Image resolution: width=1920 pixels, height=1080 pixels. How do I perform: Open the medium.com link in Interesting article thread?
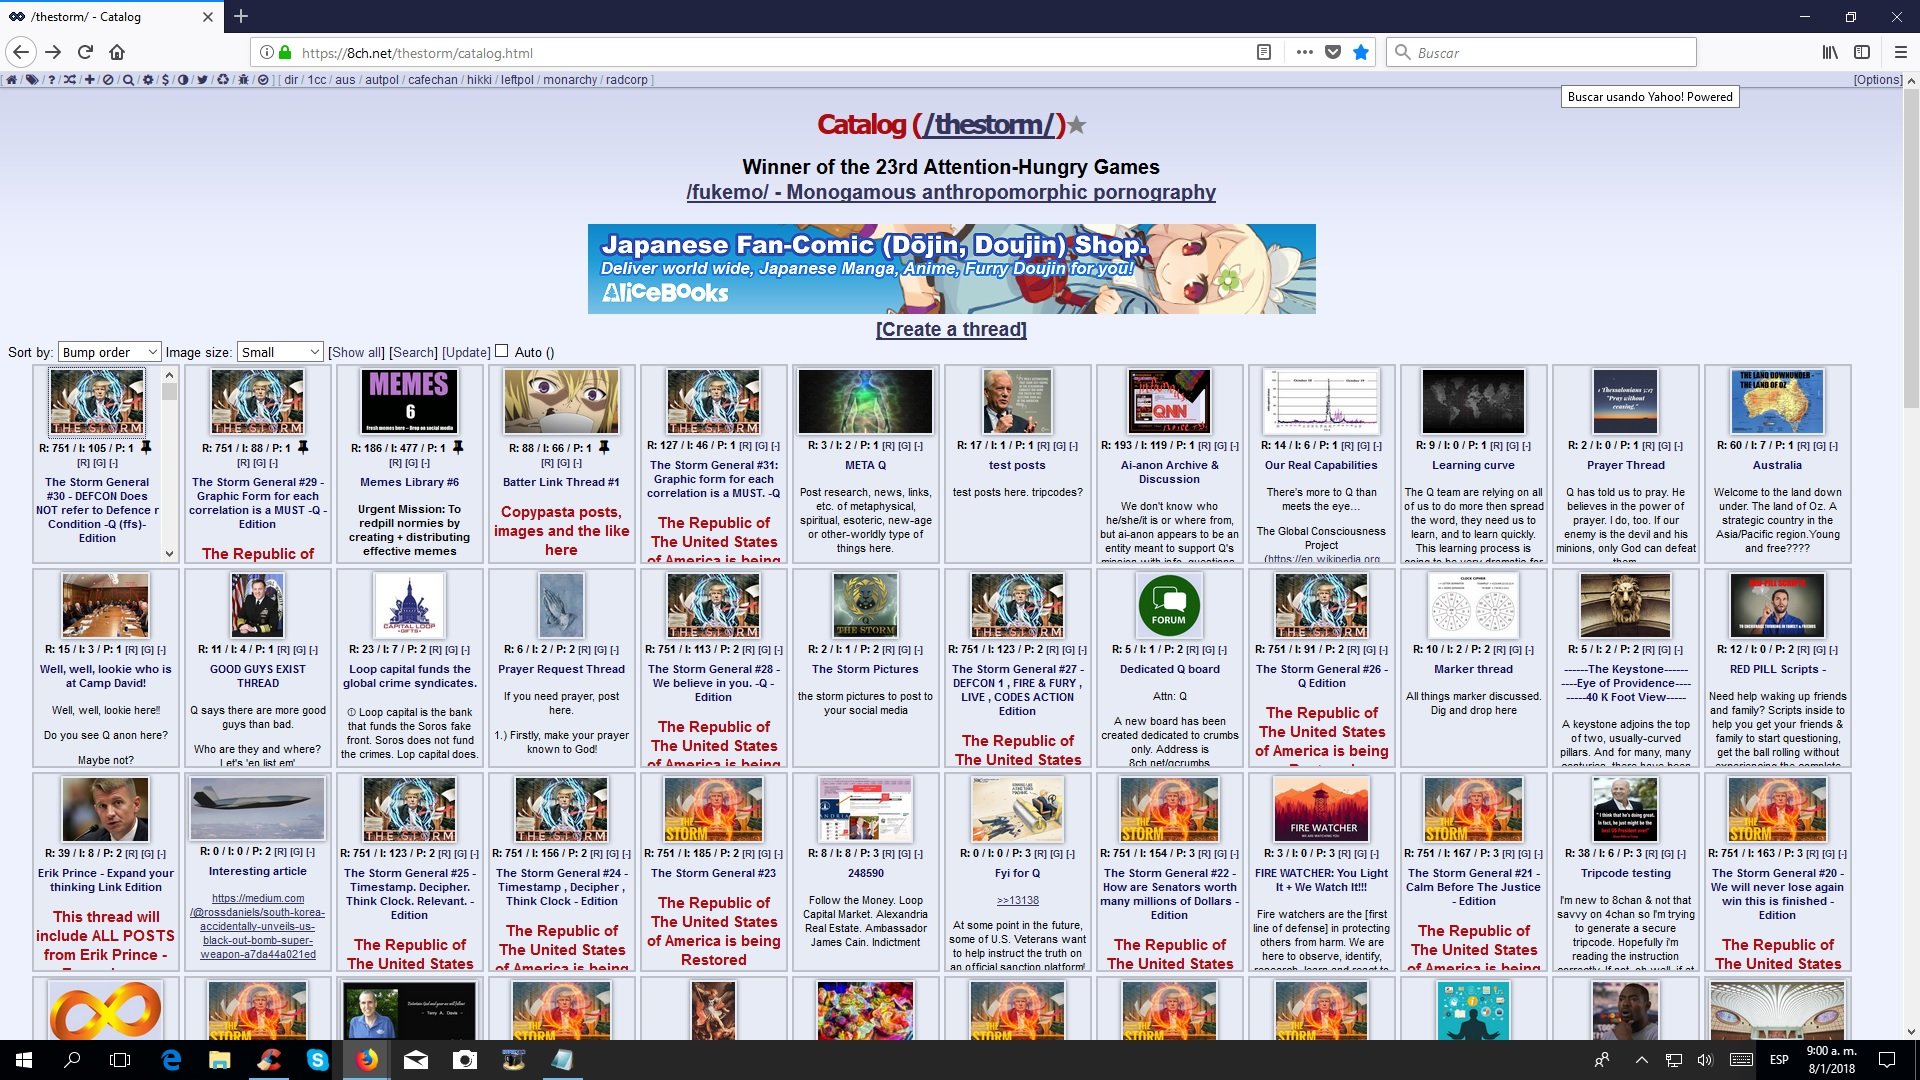tap(258, 926)
